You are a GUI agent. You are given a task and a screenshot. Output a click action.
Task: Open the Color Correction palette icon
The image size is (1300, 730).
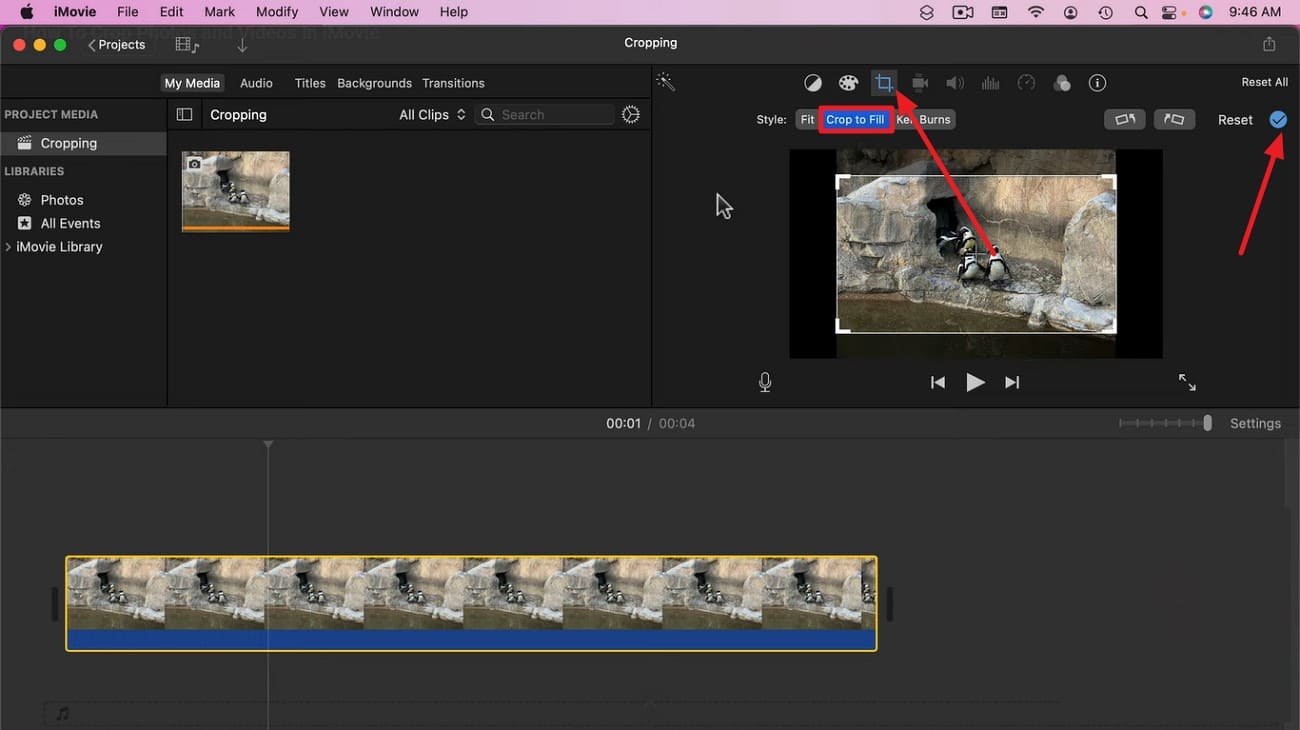(x=848, y=83)
